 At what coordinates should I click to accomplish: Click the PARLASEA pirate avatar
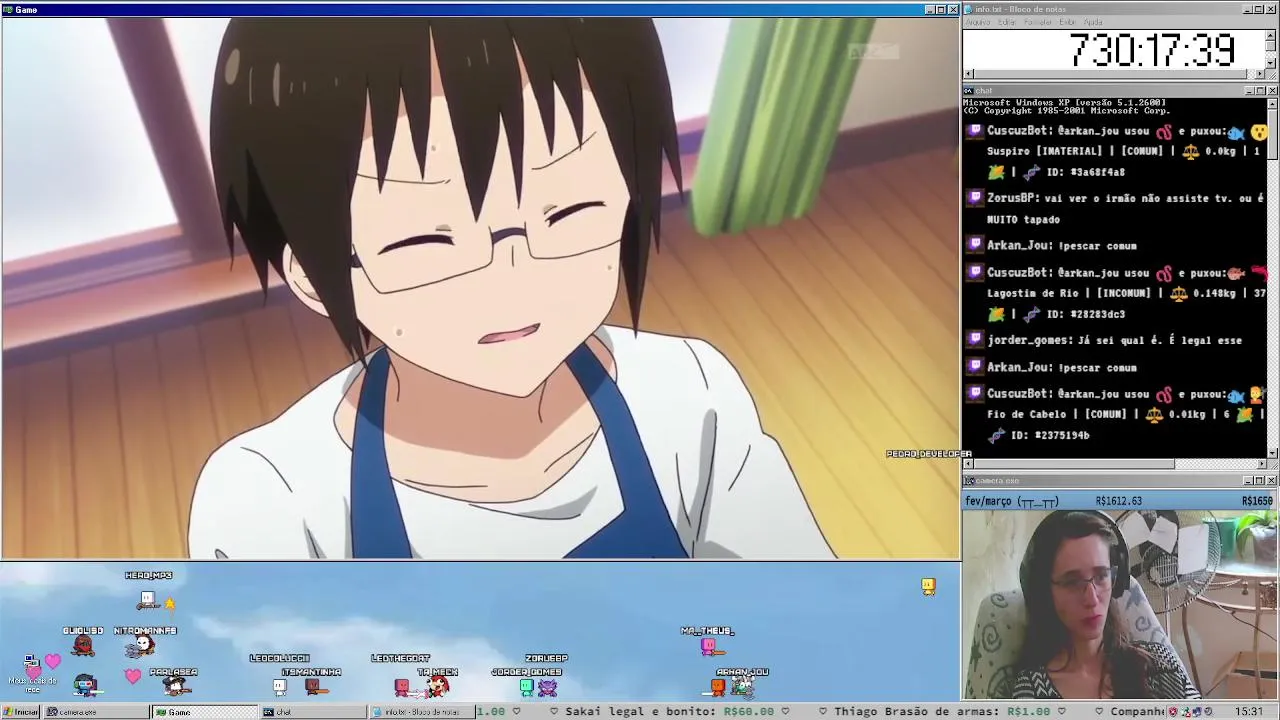pos(176,686)
